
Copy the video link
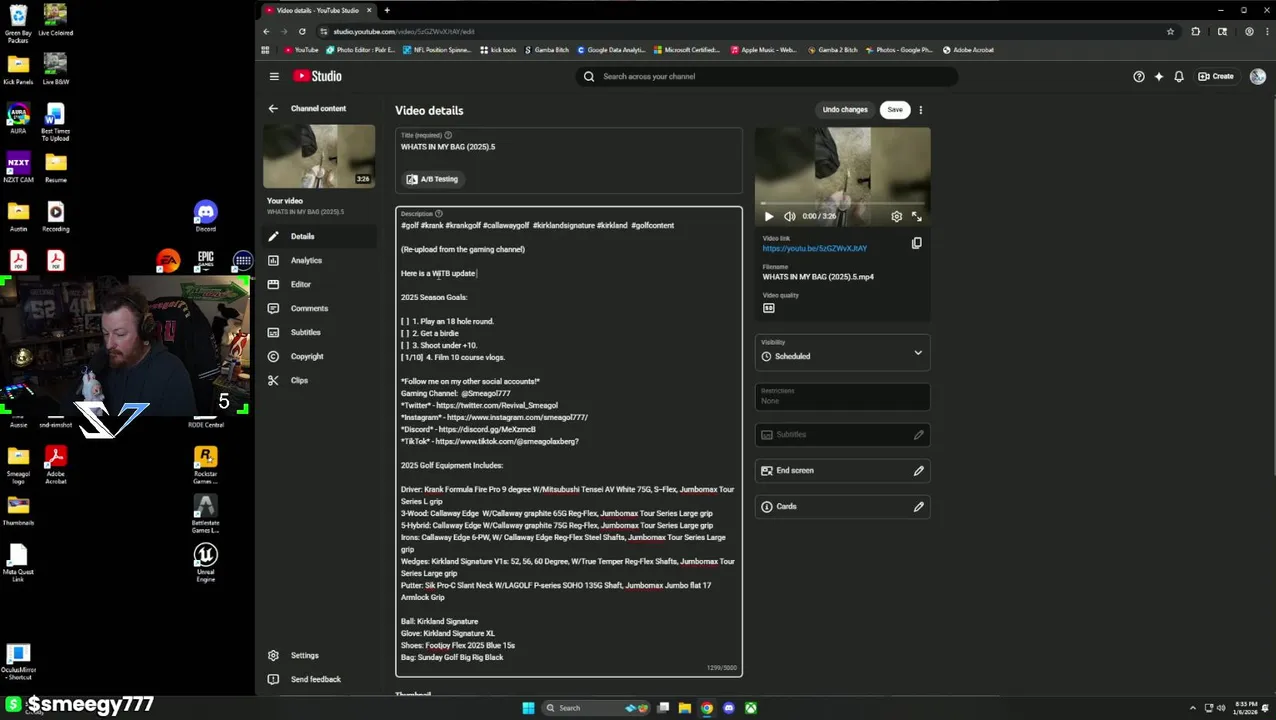coord(916,243)
